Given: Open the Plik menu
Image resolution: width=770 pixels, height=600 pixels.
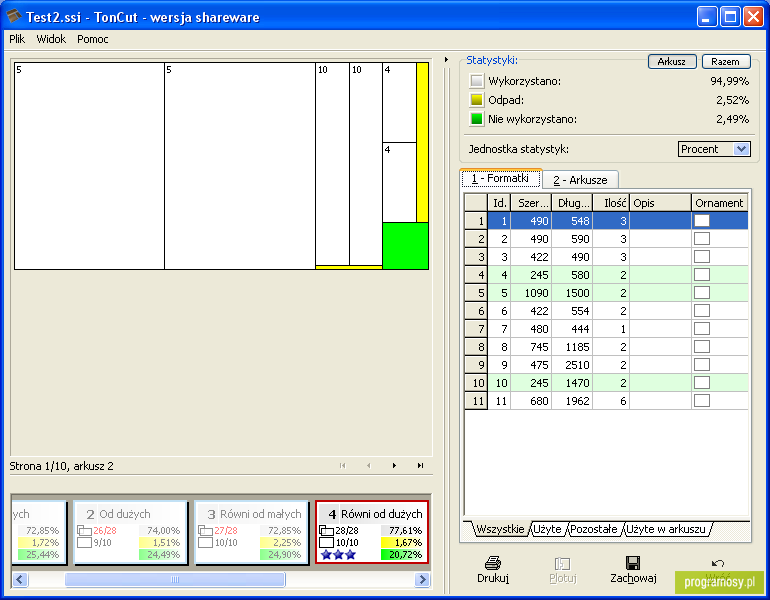Looking at the screenshot, I should [17, 39].
